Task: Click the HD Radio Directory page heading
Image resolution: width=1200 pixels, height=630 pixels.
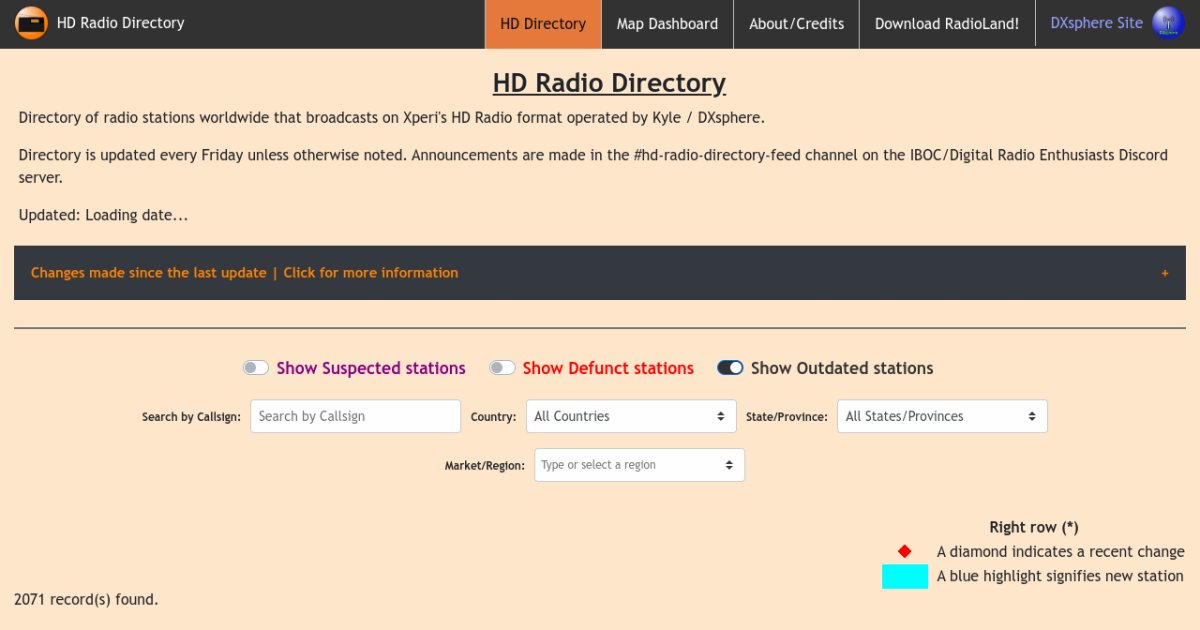Action: 609,83
